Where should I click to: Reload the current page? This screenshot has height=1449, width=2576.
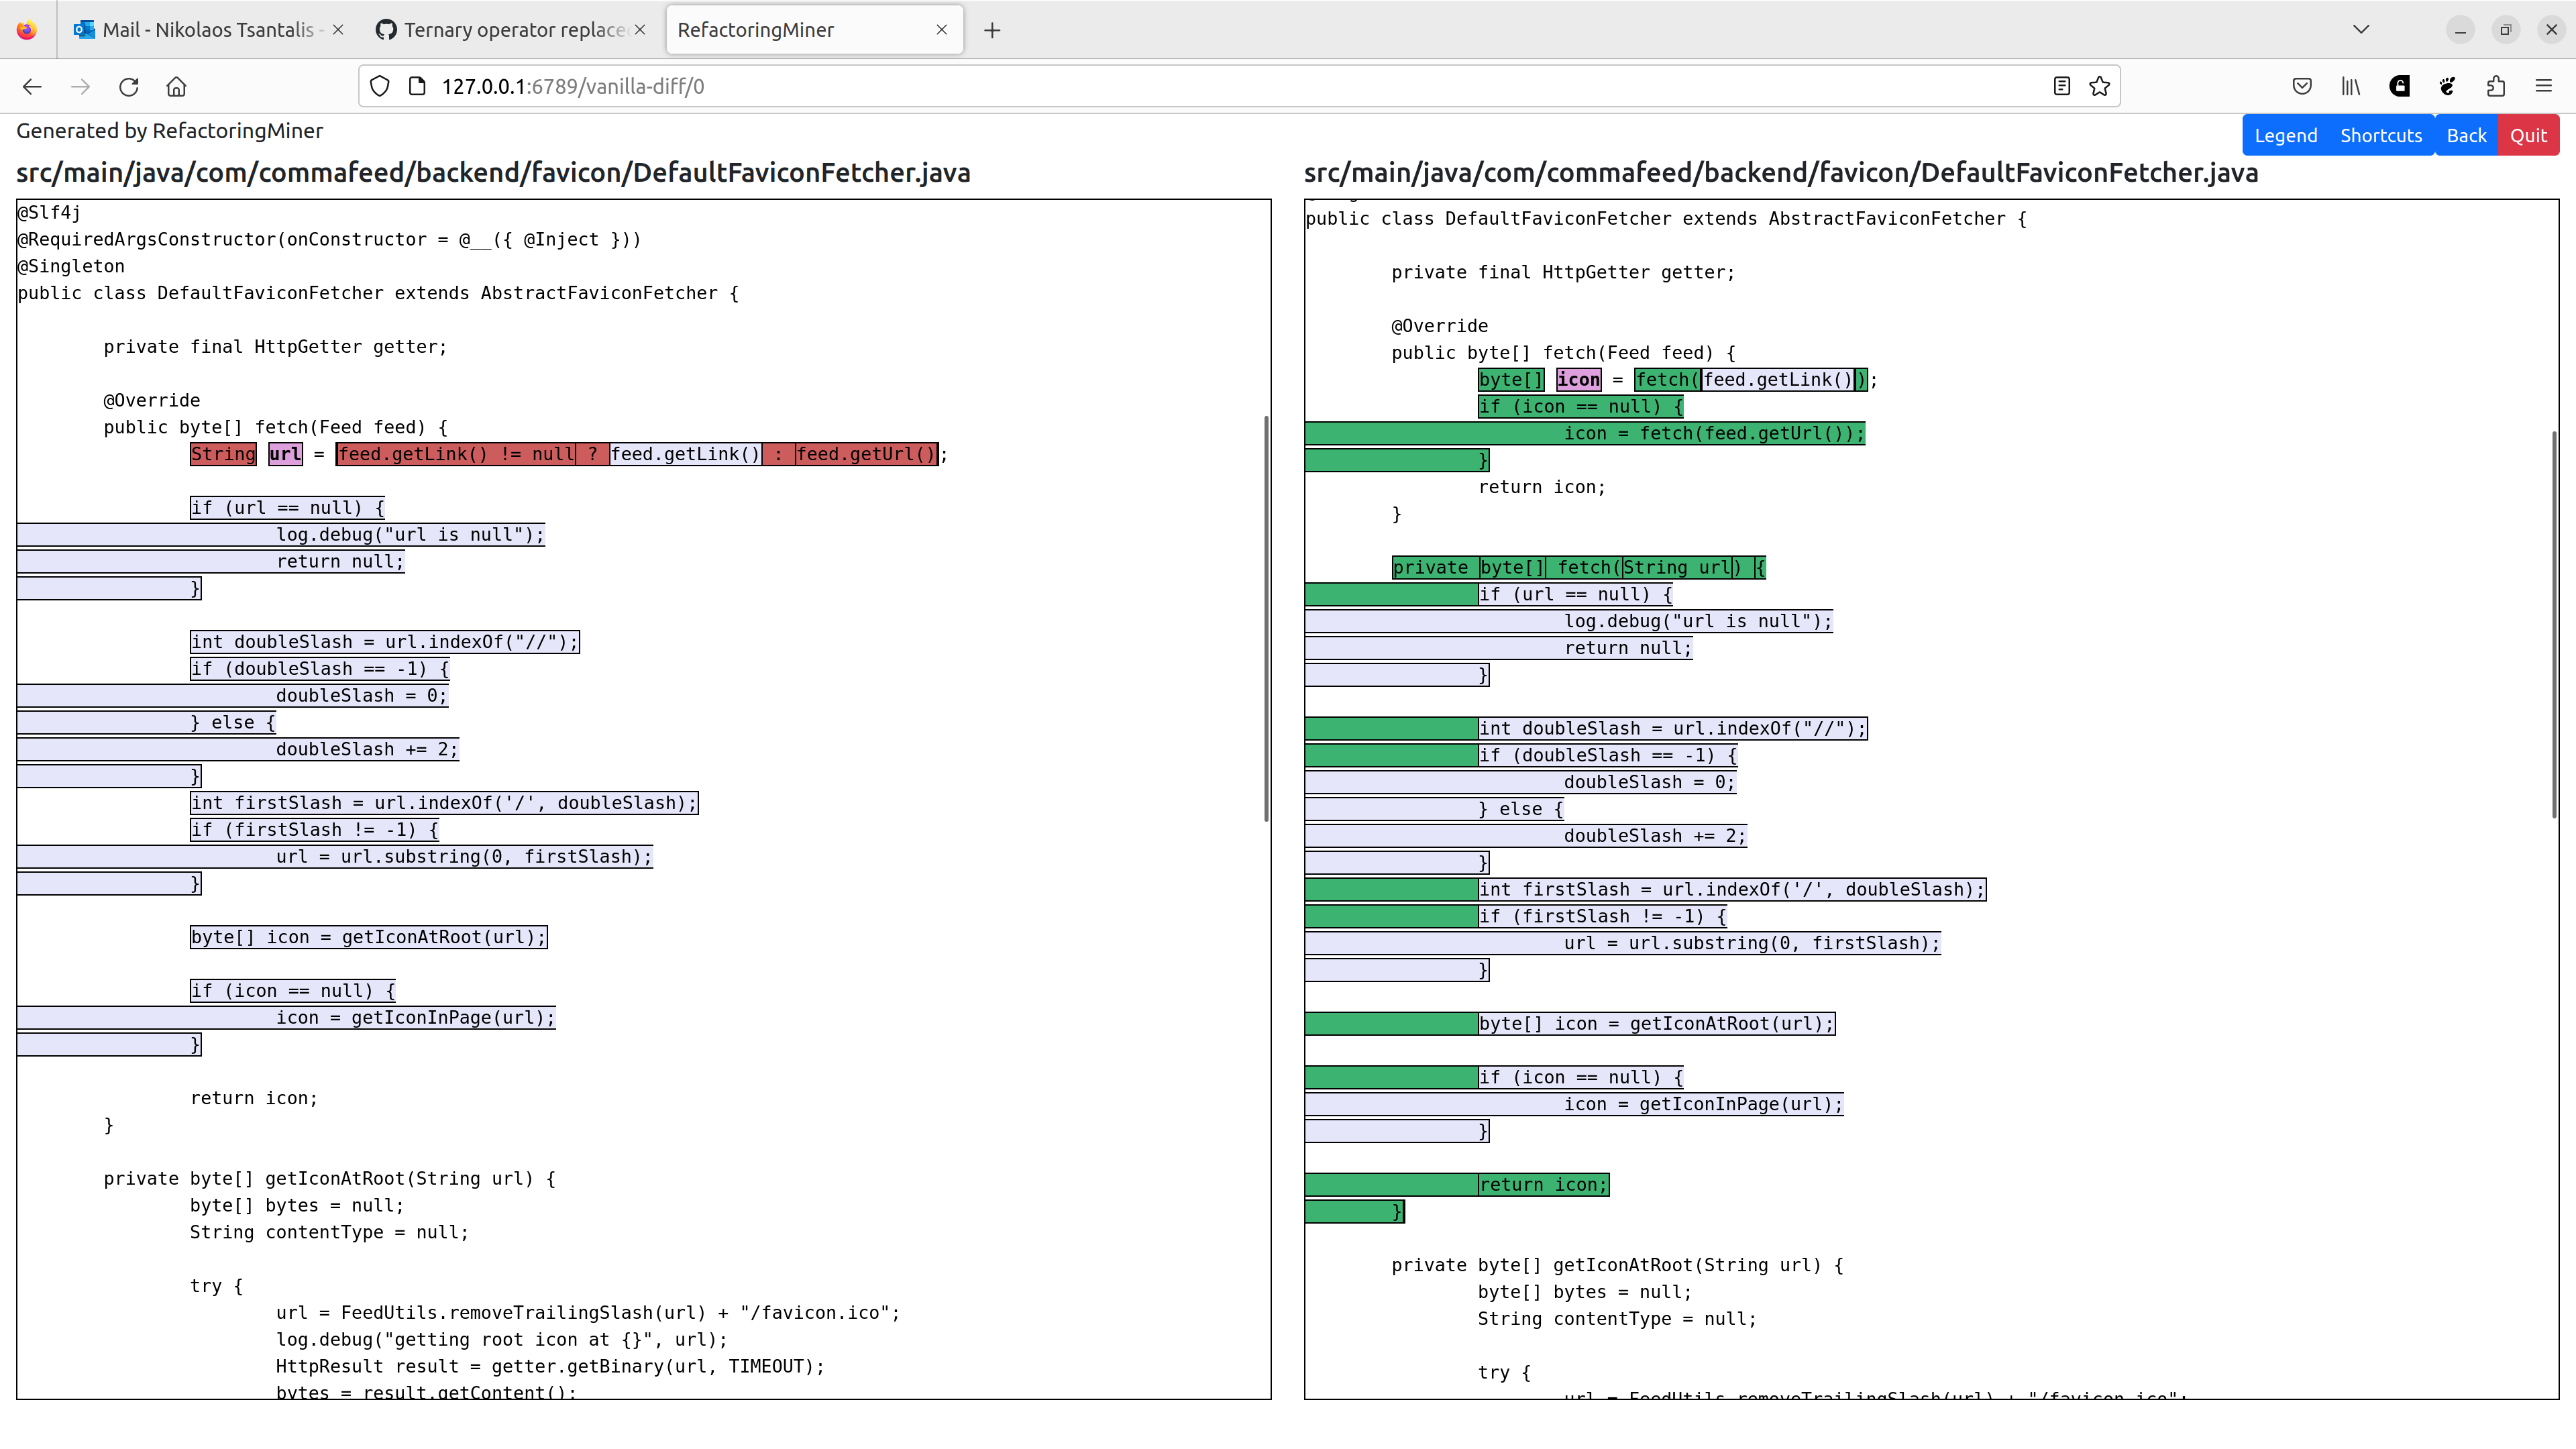(x=128, y=86)
